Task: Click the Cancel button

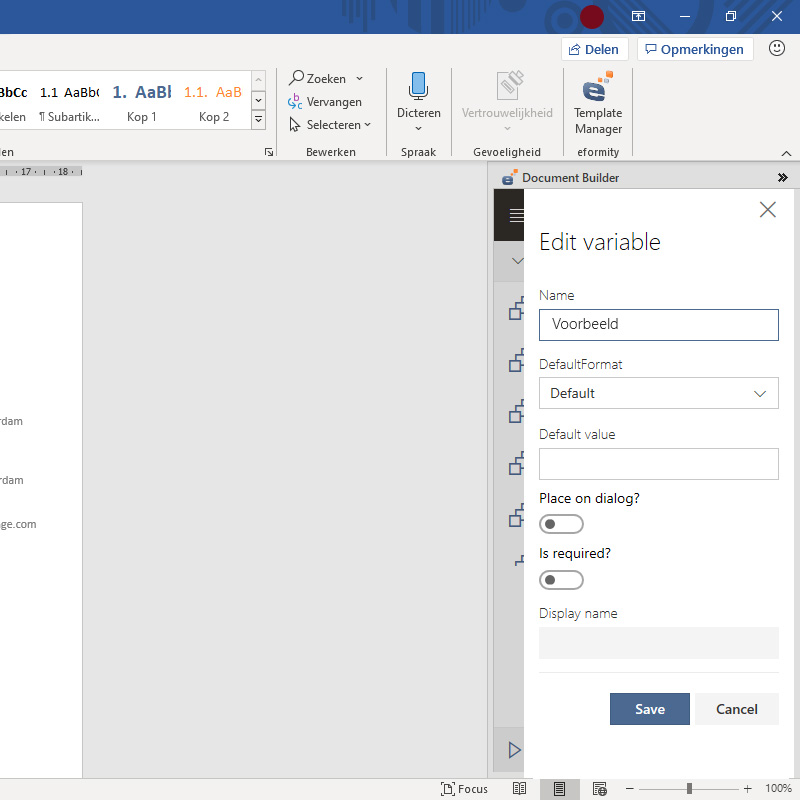Action: point(736,709)
